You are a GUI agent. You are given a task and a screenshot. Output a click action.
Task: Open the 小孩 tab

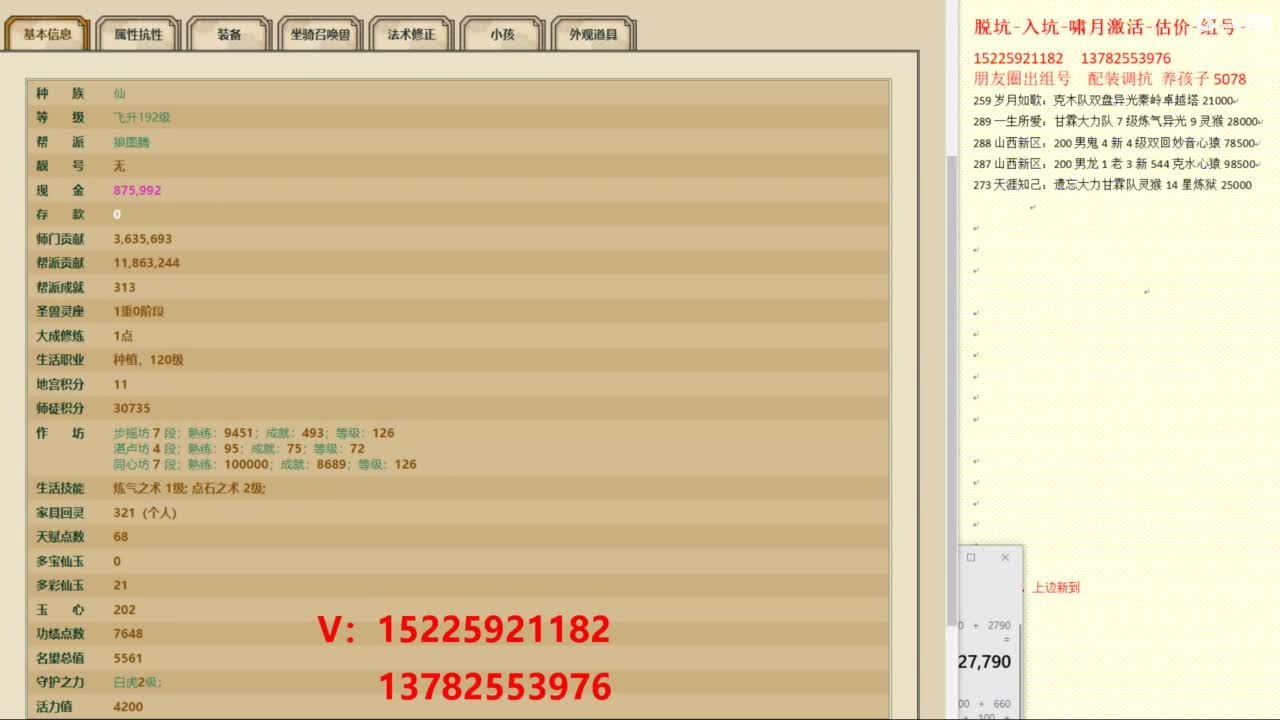[x=502, y=34]
